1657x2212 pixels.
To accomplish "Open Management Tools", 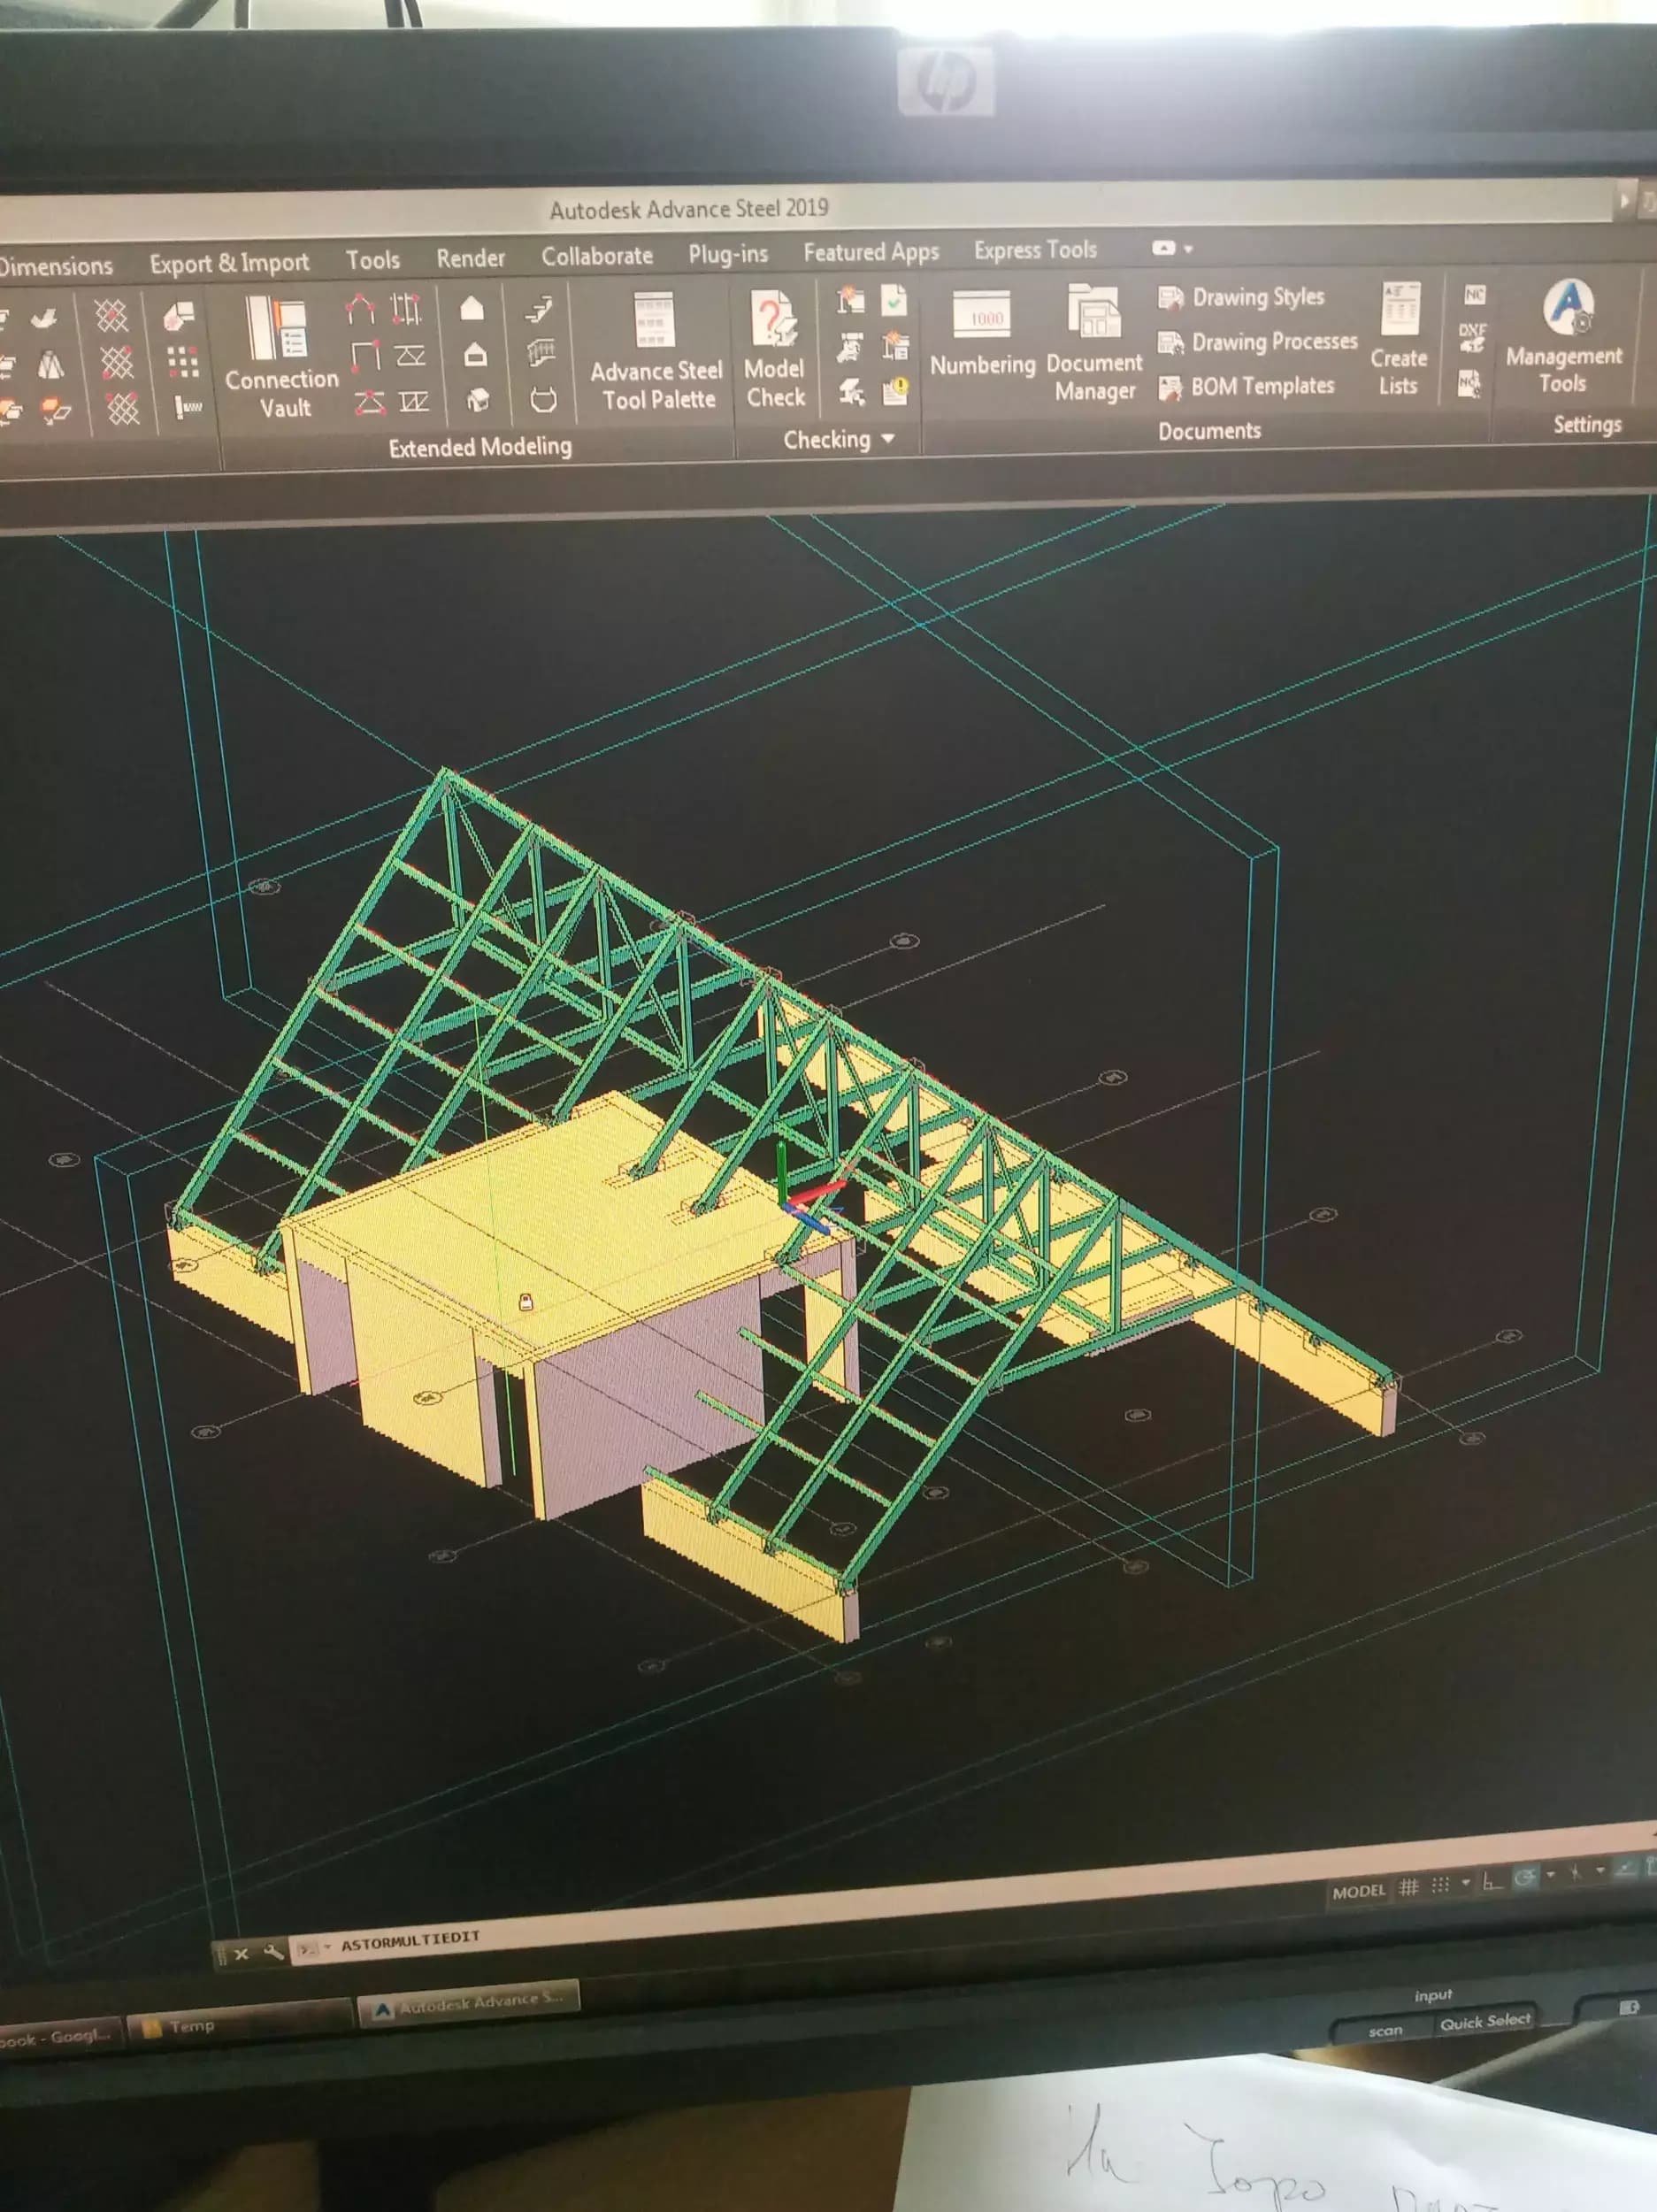I will pos(1564,336).
